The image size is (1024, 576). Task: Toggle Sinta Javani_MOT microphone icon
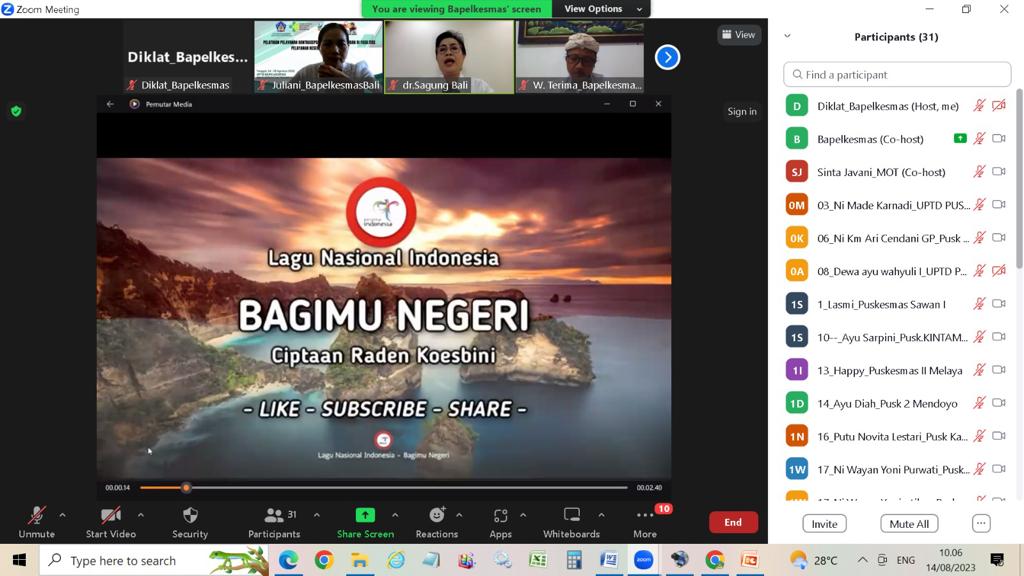point(979,172)
